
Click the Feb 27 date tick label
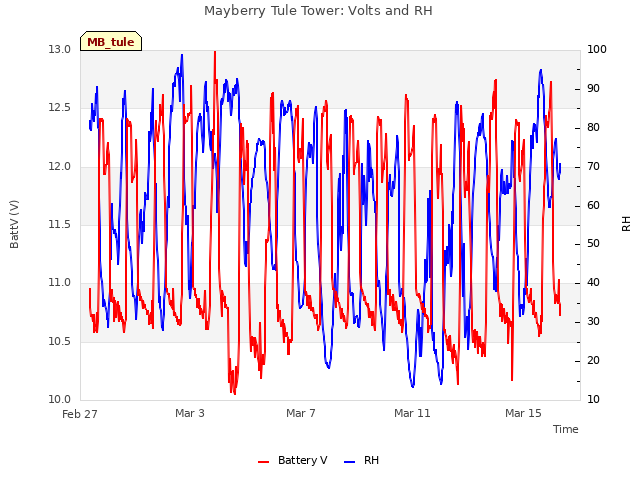(80, 414)
